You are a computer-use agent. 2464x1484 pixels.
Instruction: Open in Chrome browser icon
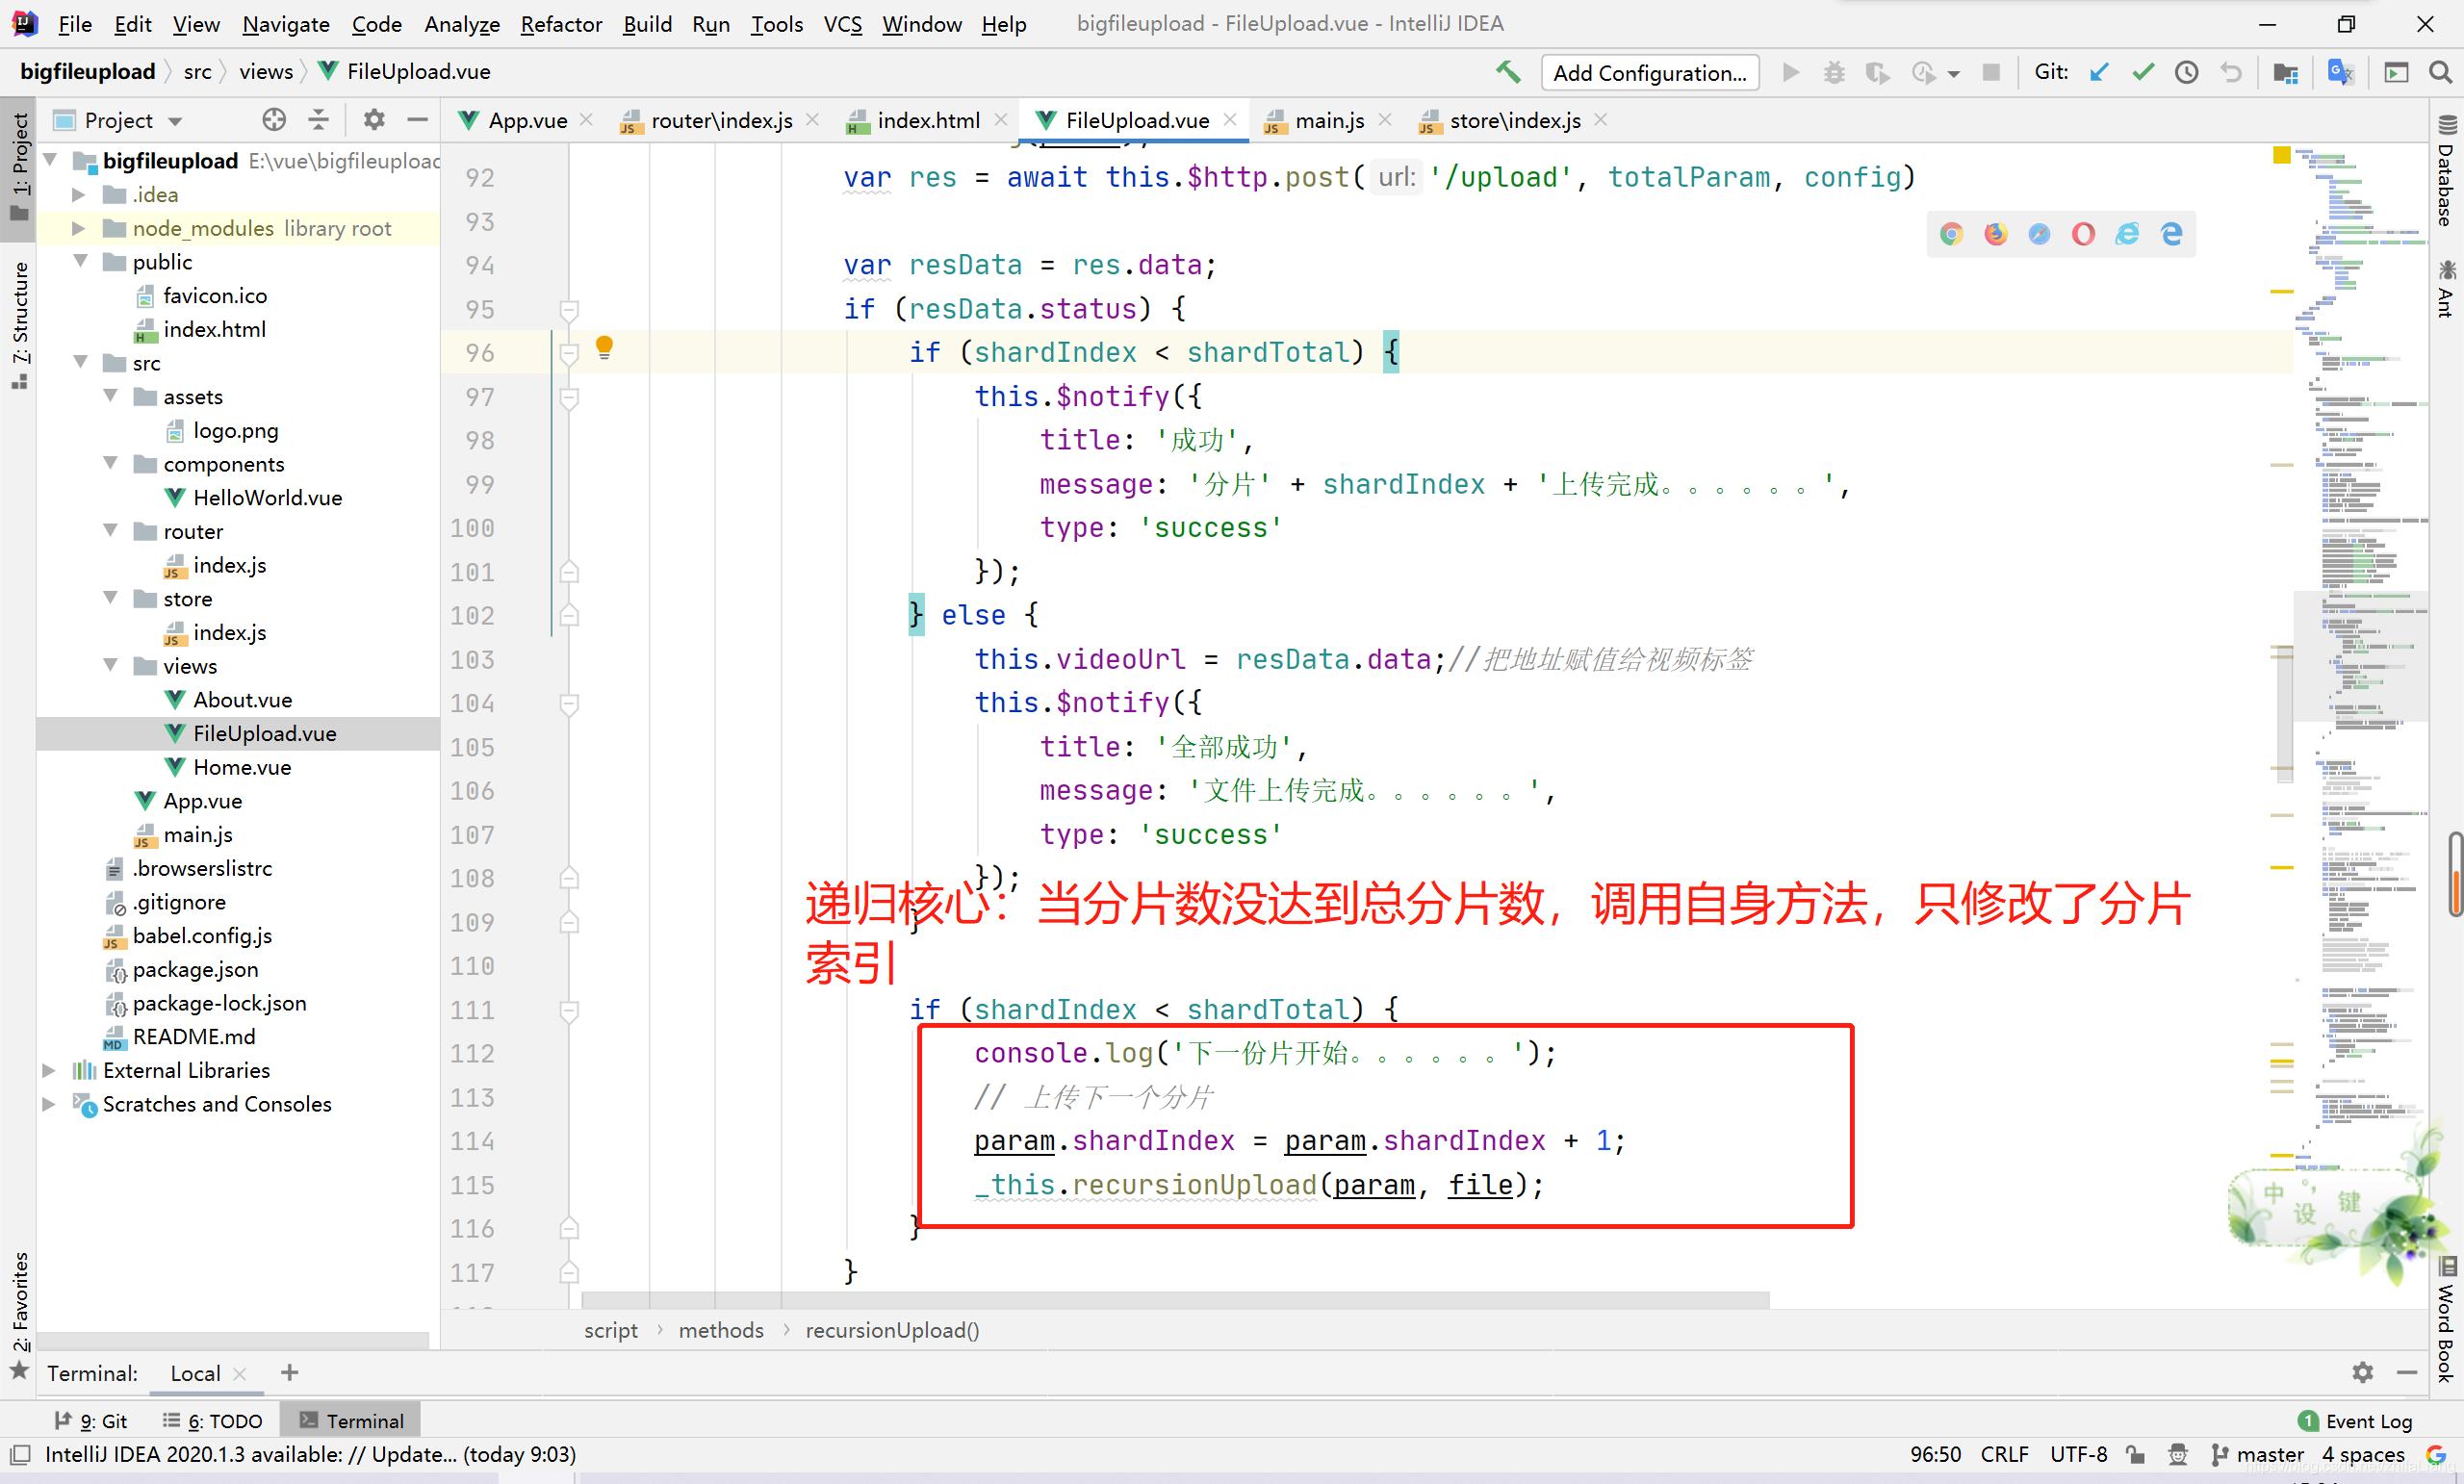tap(1951, 234)
